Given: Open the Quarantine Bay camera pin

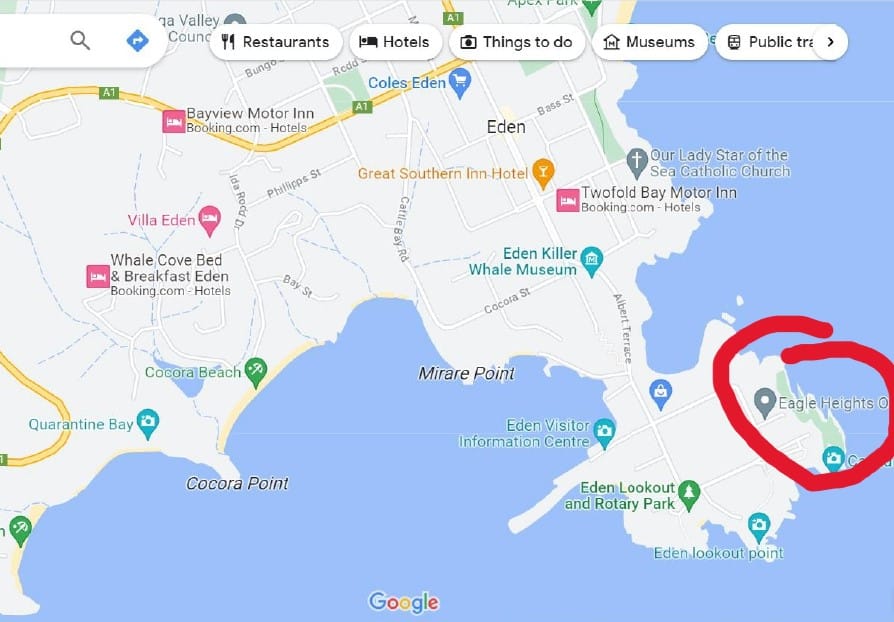Looking at the screenshot, I should [148, 424].
